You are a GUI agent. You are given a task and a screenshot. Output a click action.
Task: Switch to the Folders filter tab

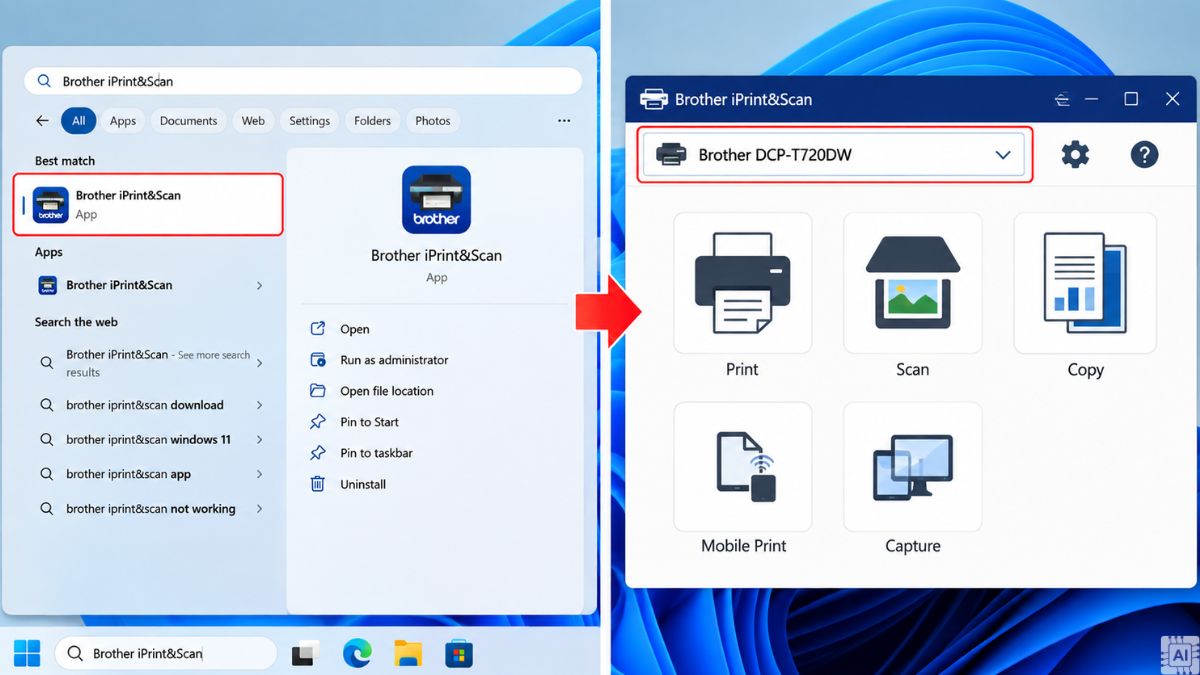click(372, 121)
